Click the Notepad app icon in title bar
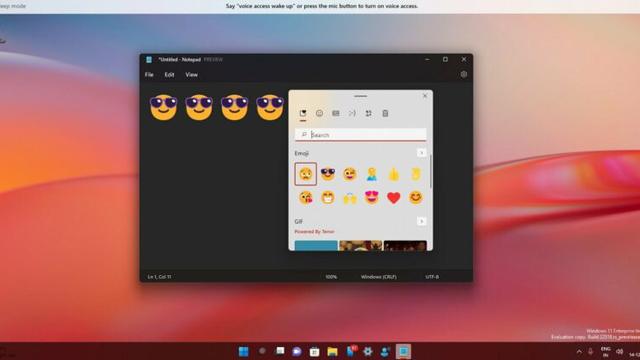The height and width of the screenshot is (360, 640). click(x=149, y=60)
